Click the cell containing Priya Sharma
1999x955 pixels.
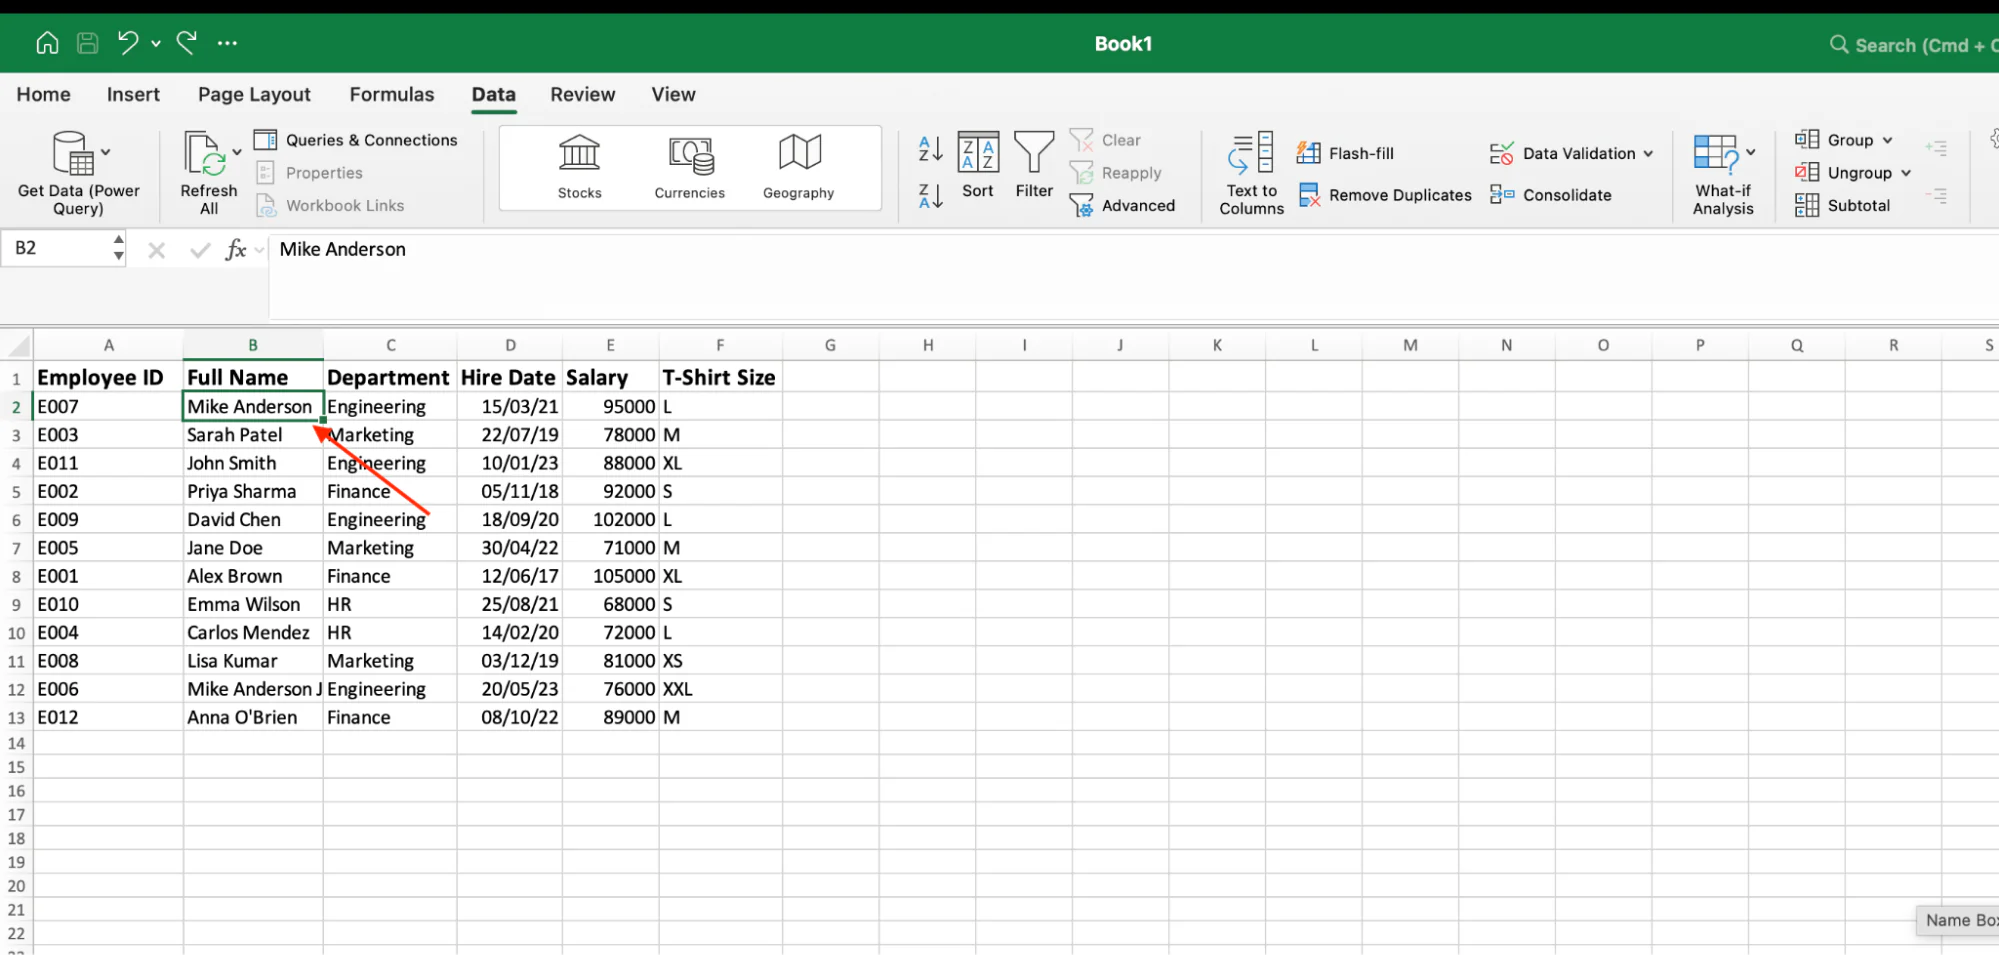(253, 491)
